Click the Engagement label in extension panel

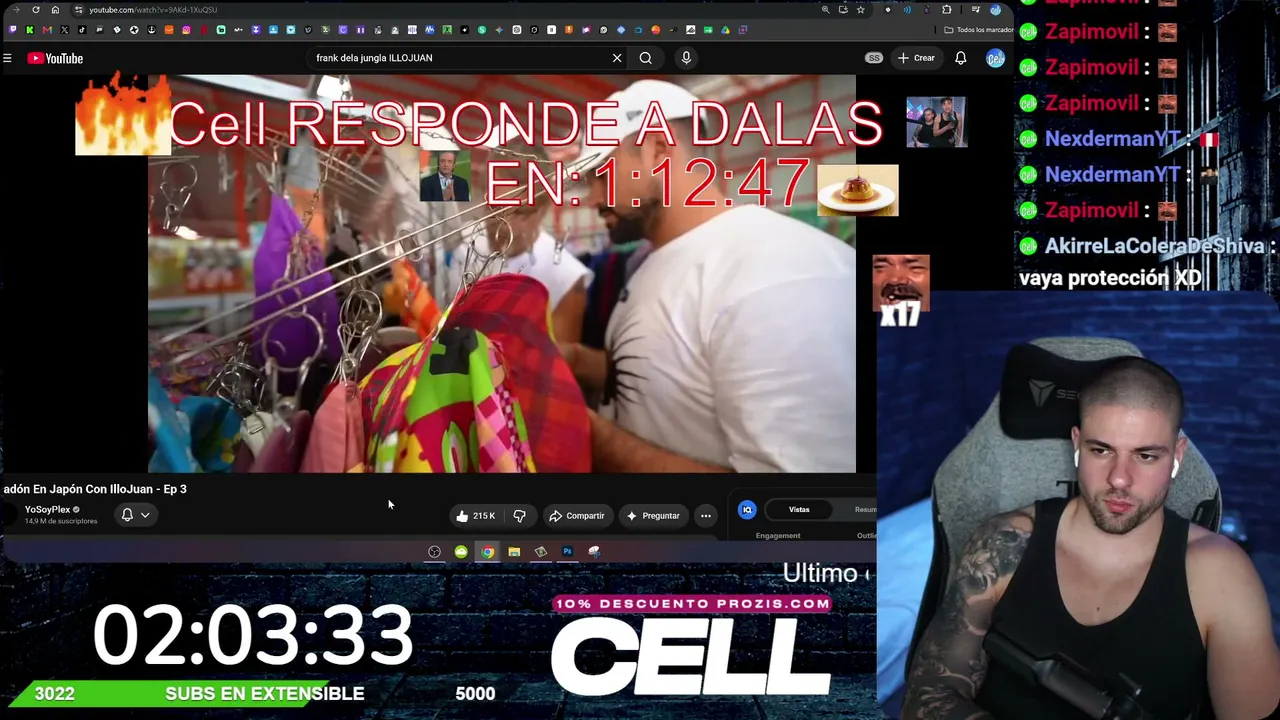coord(778,536)
